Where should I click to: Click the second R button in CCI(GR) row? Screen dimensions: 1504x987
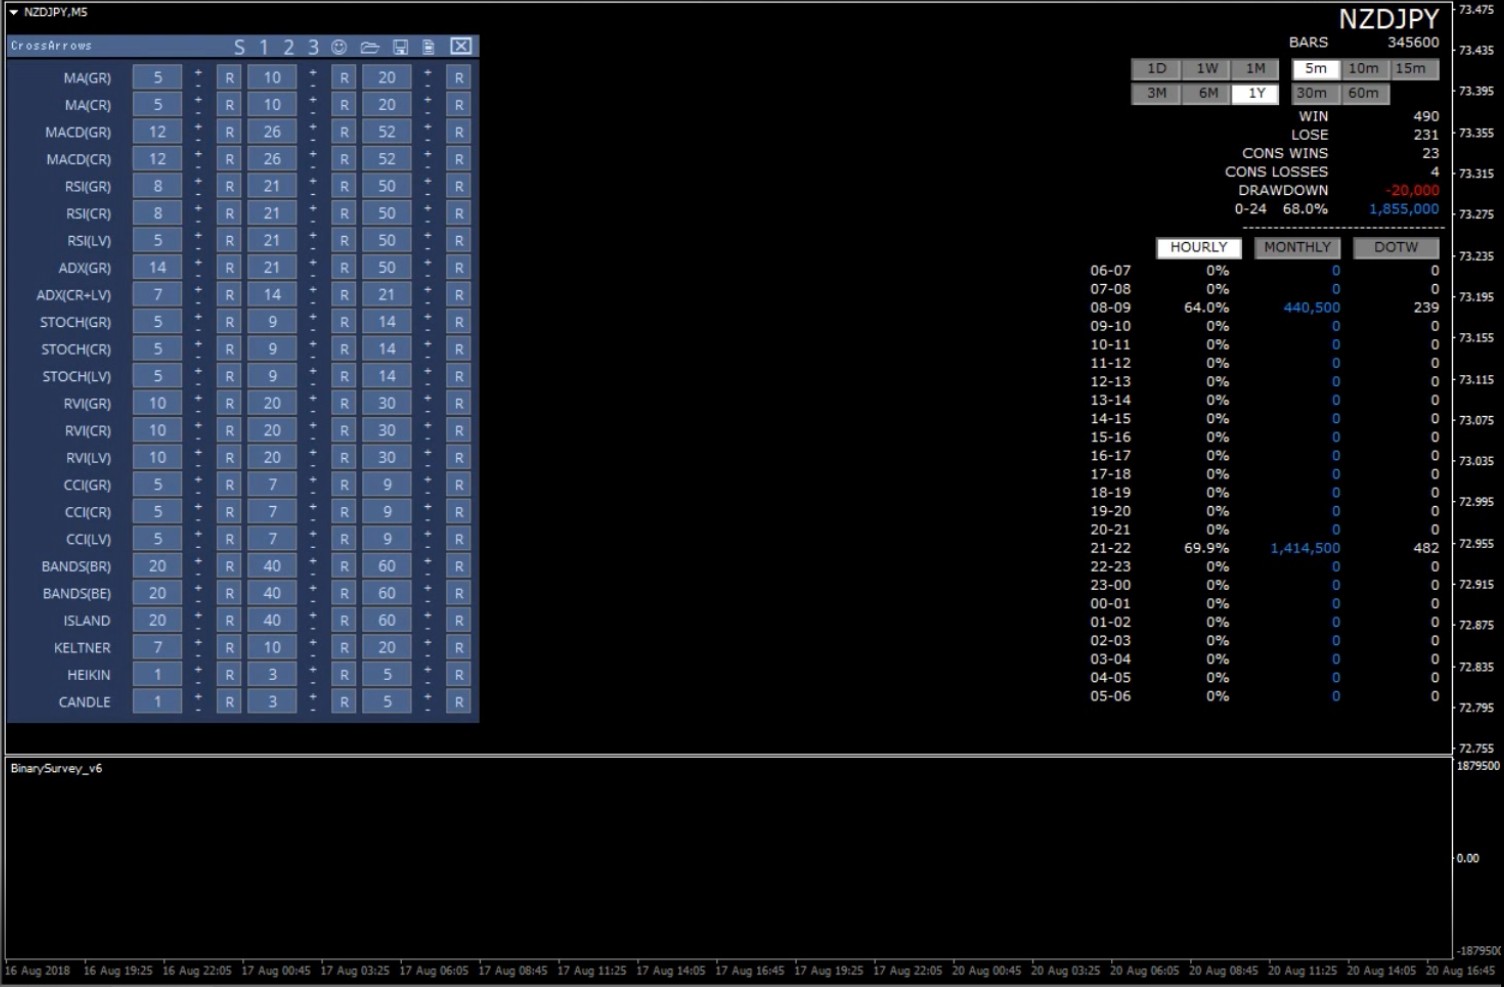point(344,485)
